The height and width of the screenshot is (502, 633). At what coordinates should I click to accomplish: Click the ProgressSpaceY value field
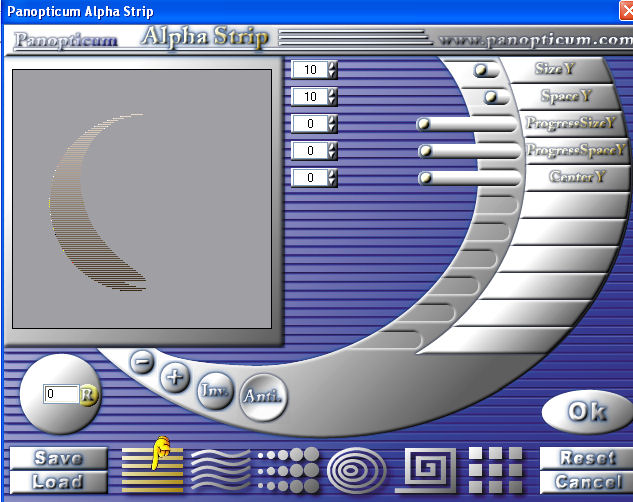310,151
